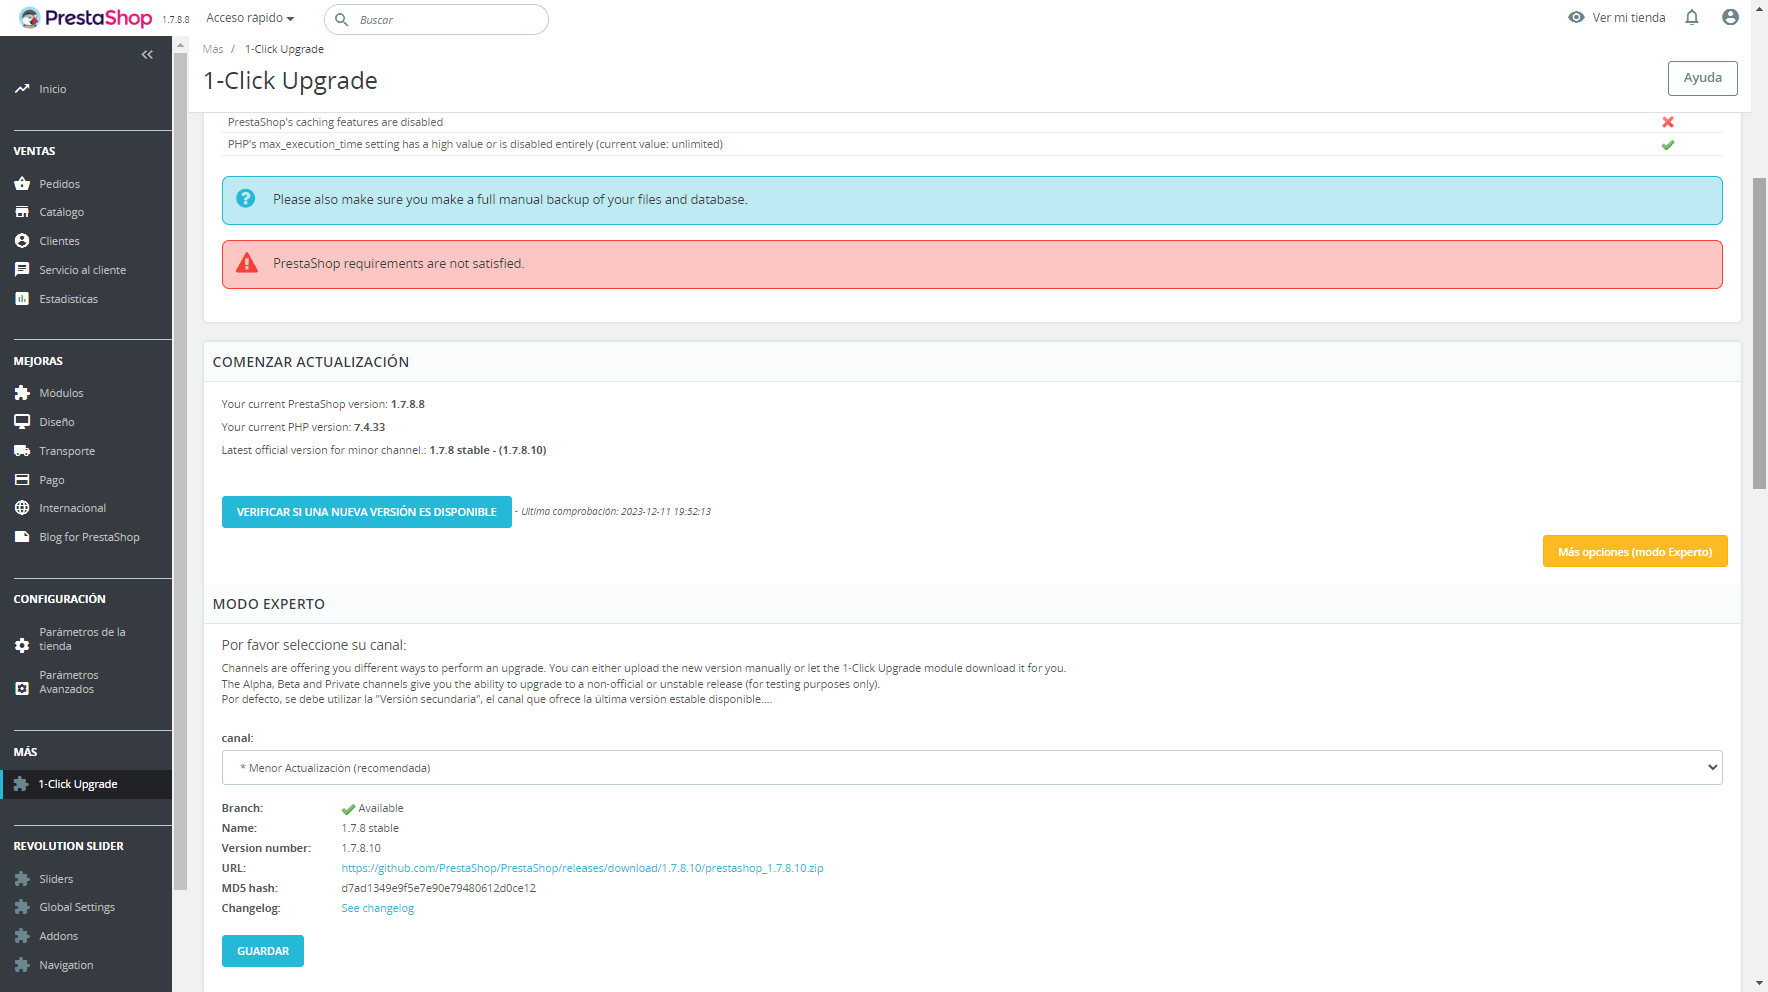
Task: Click the Available green check next to Branch
Action: 348,809
